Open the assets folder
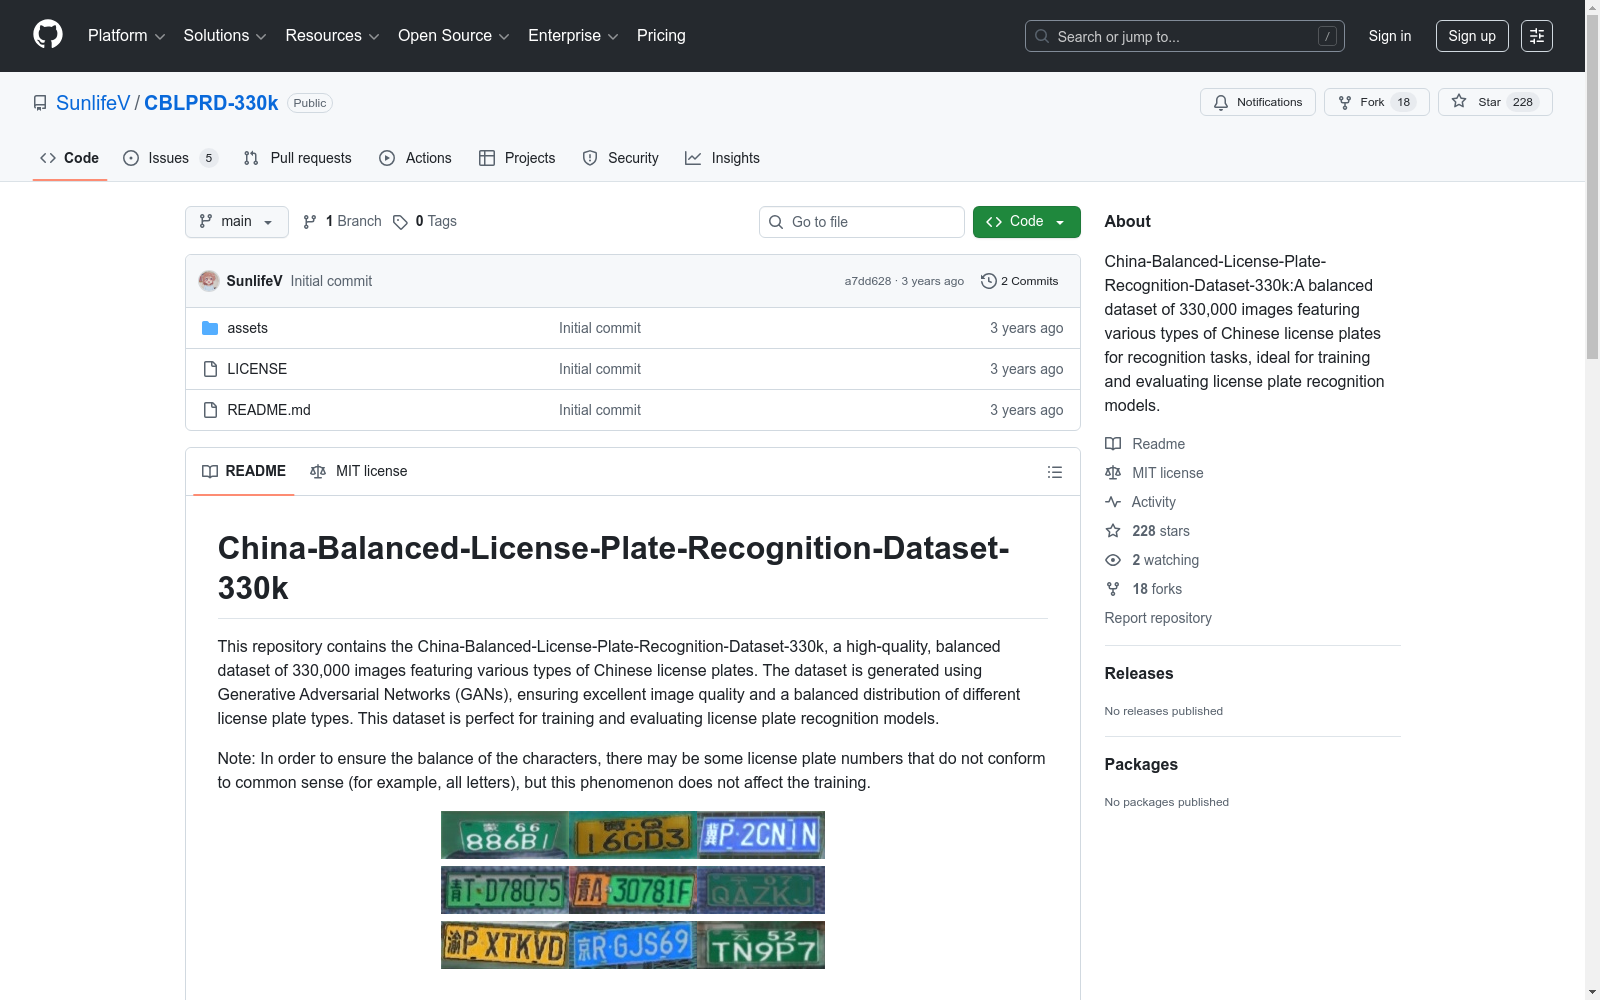The image size is (1600, 1000). coord(247,328)
